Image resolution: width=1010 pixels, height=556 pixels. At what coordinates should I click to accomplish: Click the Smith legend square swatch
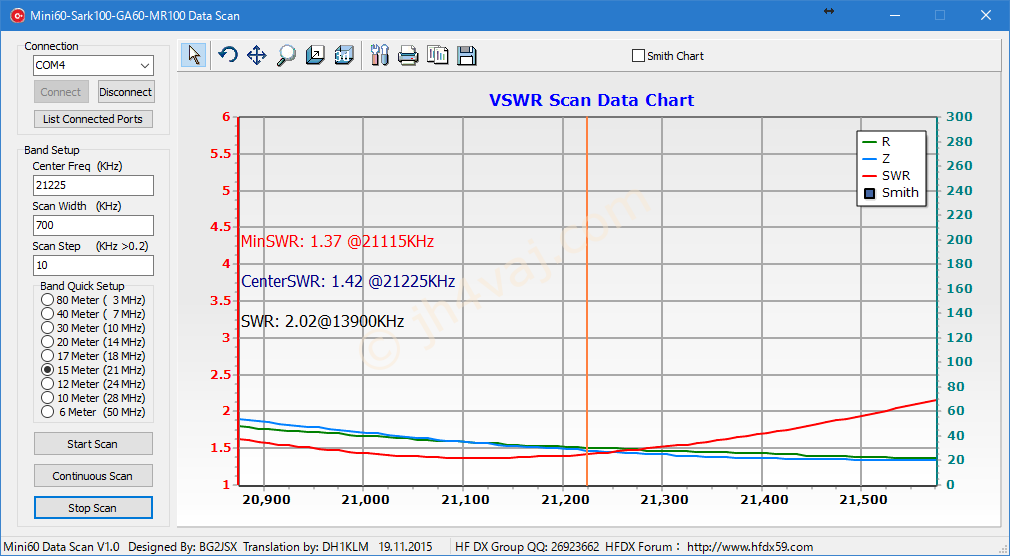[870, 193]
